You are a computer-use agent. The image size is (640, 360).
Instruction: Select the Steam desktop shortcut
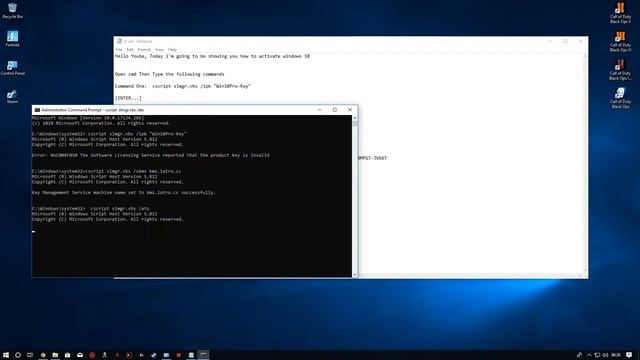click(x=12, y=96)
